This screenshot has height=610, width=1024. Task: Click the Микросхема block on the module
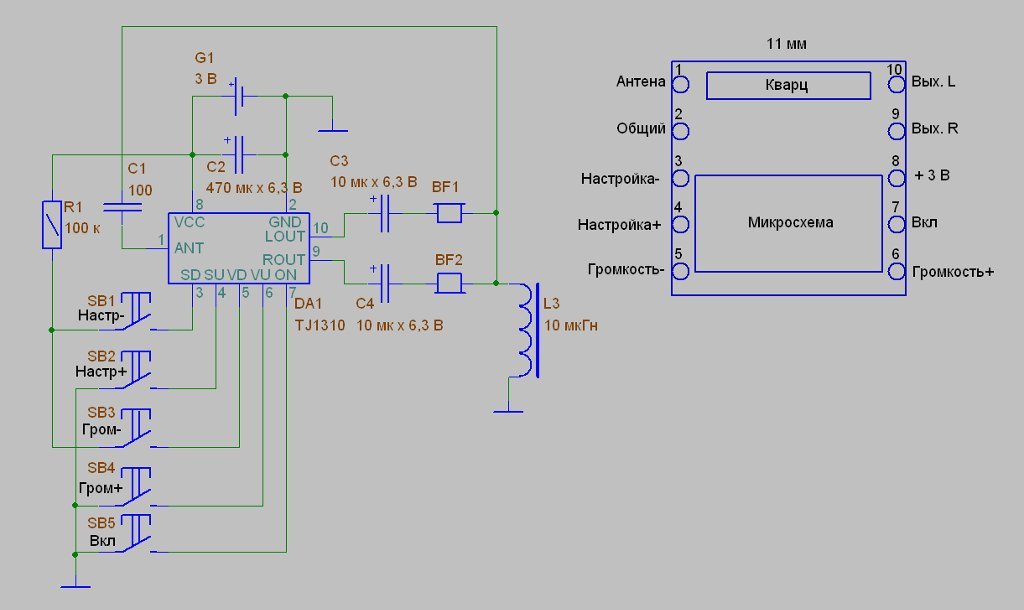click(x=788, y=223)
